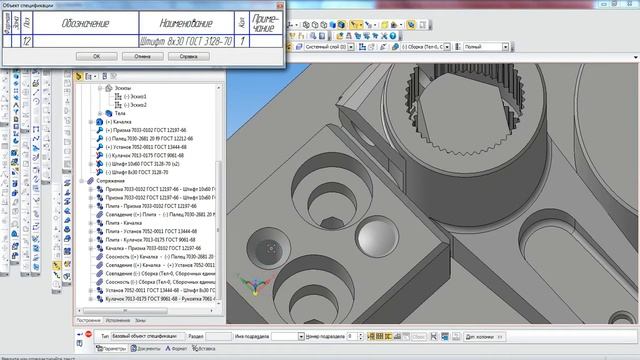Click the Тип field Базовый объект спецификации
Image resolution: width=640 pixels, height=360 pixels.
pos(148,336)
